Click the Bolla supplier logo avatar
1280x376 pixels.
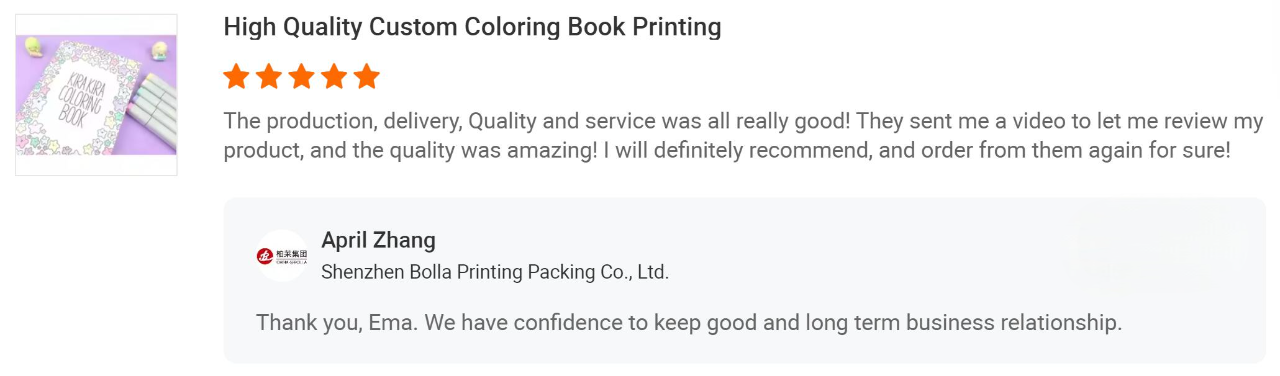[282, 256]
